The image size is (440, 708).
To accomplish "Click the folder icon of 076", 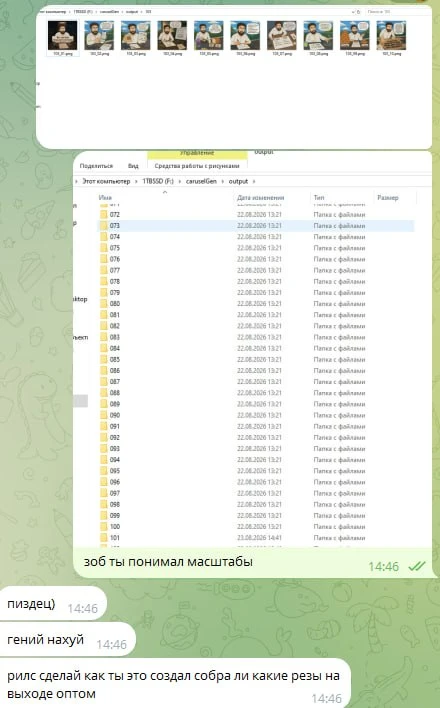I will pos(103,259).
